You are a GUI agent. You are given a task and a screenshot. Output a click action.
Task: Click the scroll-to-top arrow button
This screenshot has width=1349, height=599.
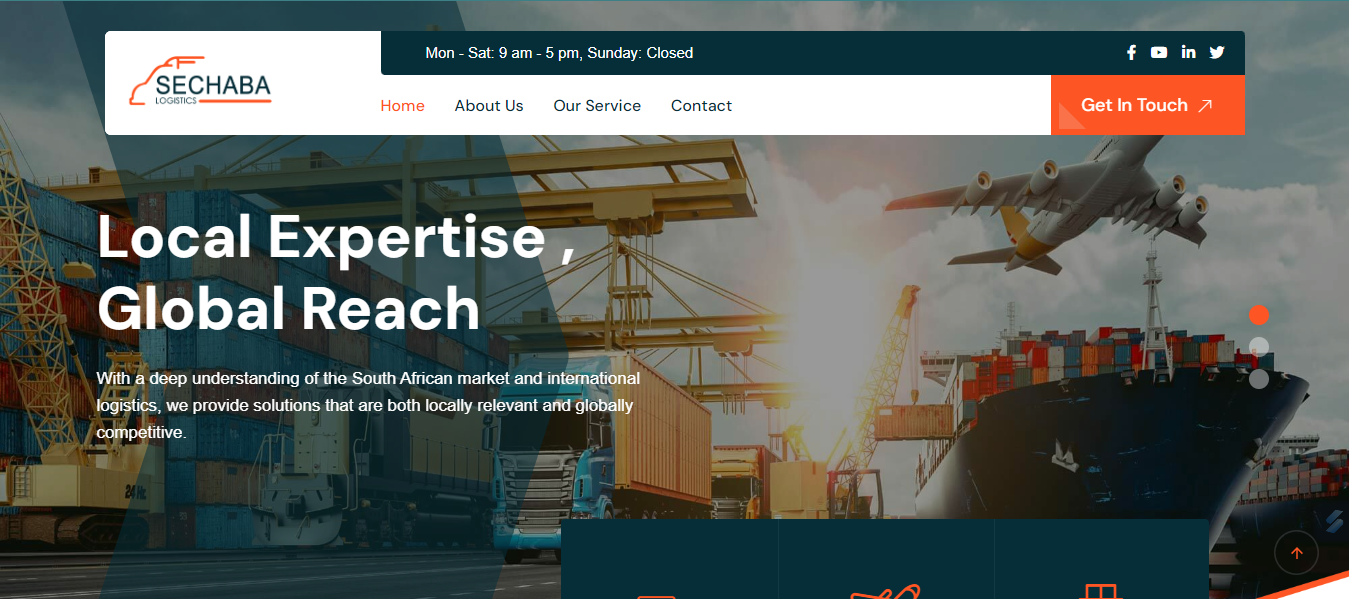point(1296,553)
